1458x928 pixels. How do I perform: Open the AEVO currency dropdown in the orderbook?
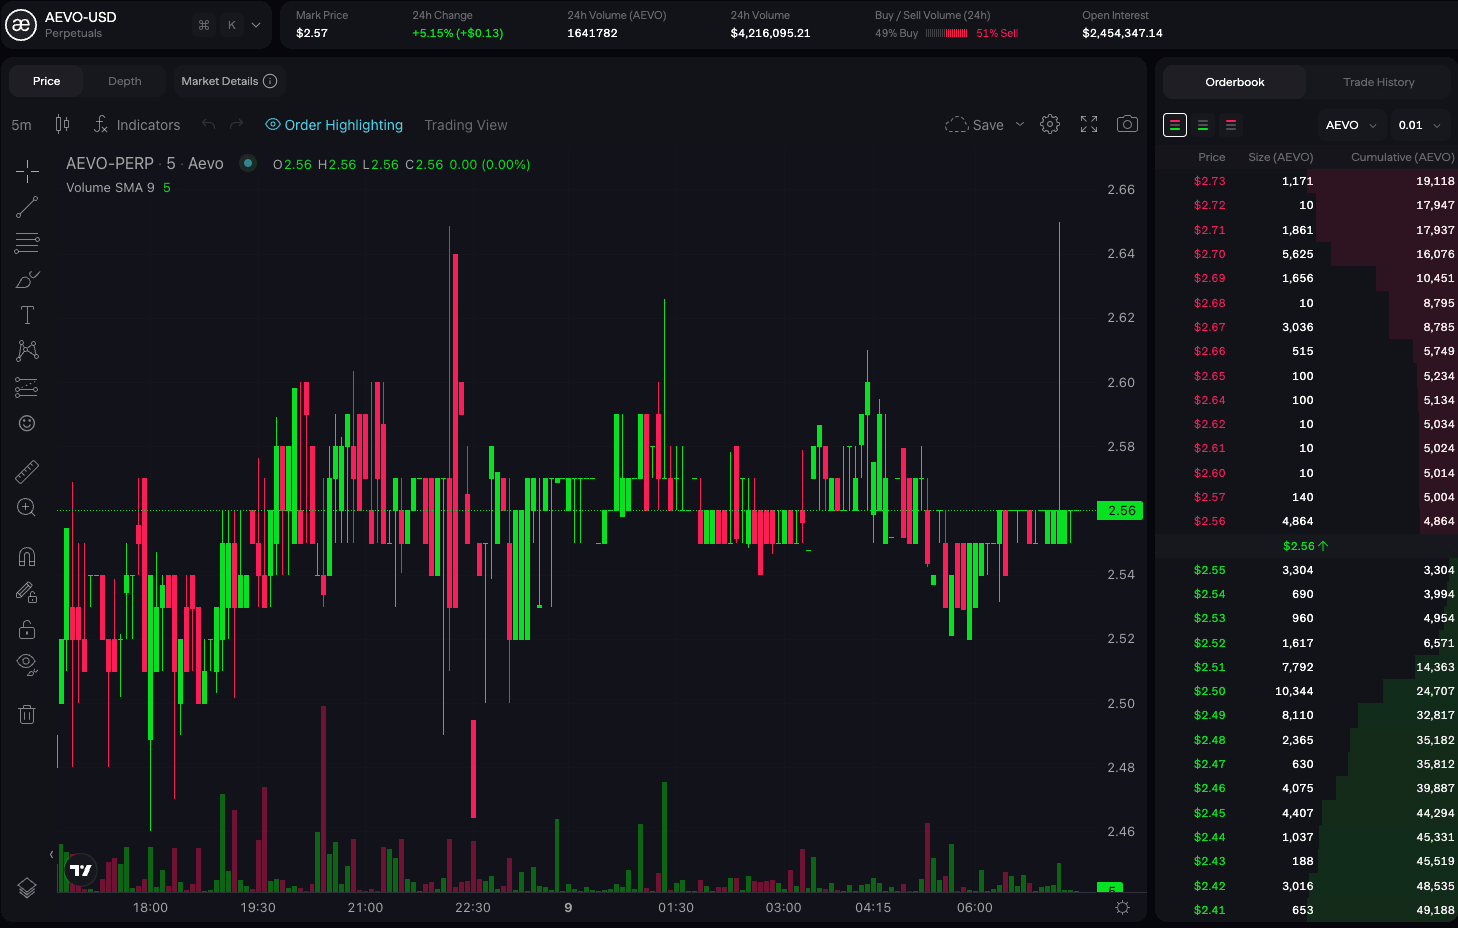click(x=1349, y=124)
